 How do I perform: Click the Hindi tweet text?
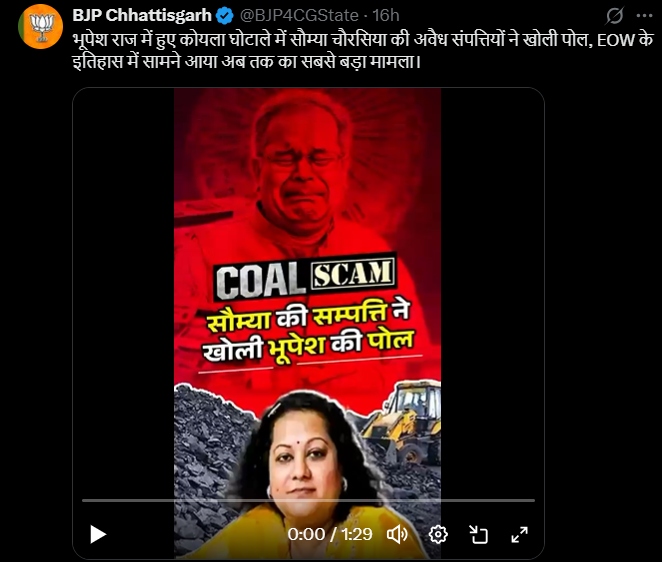[363, 51]
